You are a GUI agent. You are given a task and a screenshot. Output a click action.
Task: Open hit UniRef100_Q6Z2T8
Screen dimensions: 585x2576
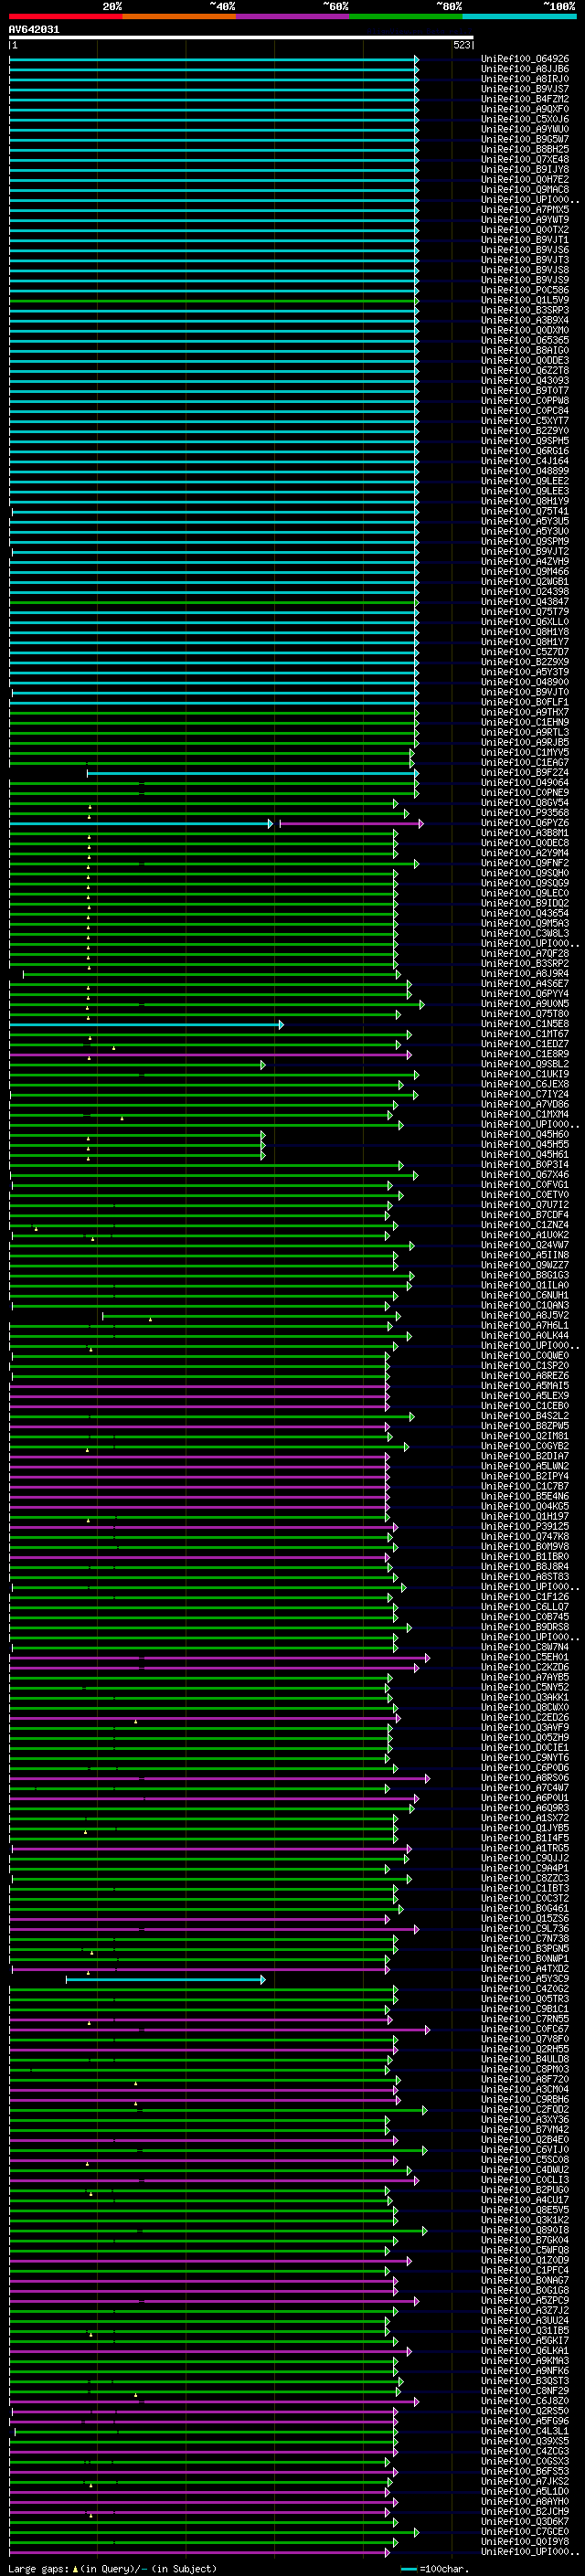[x=525, y=370]
